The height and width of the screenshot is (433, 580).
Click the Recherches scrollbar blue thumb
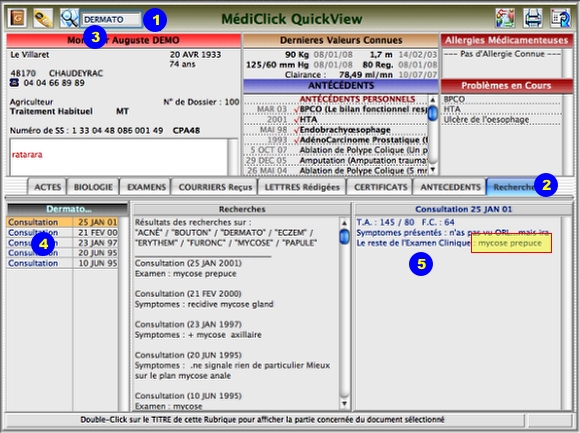[344, 237]
